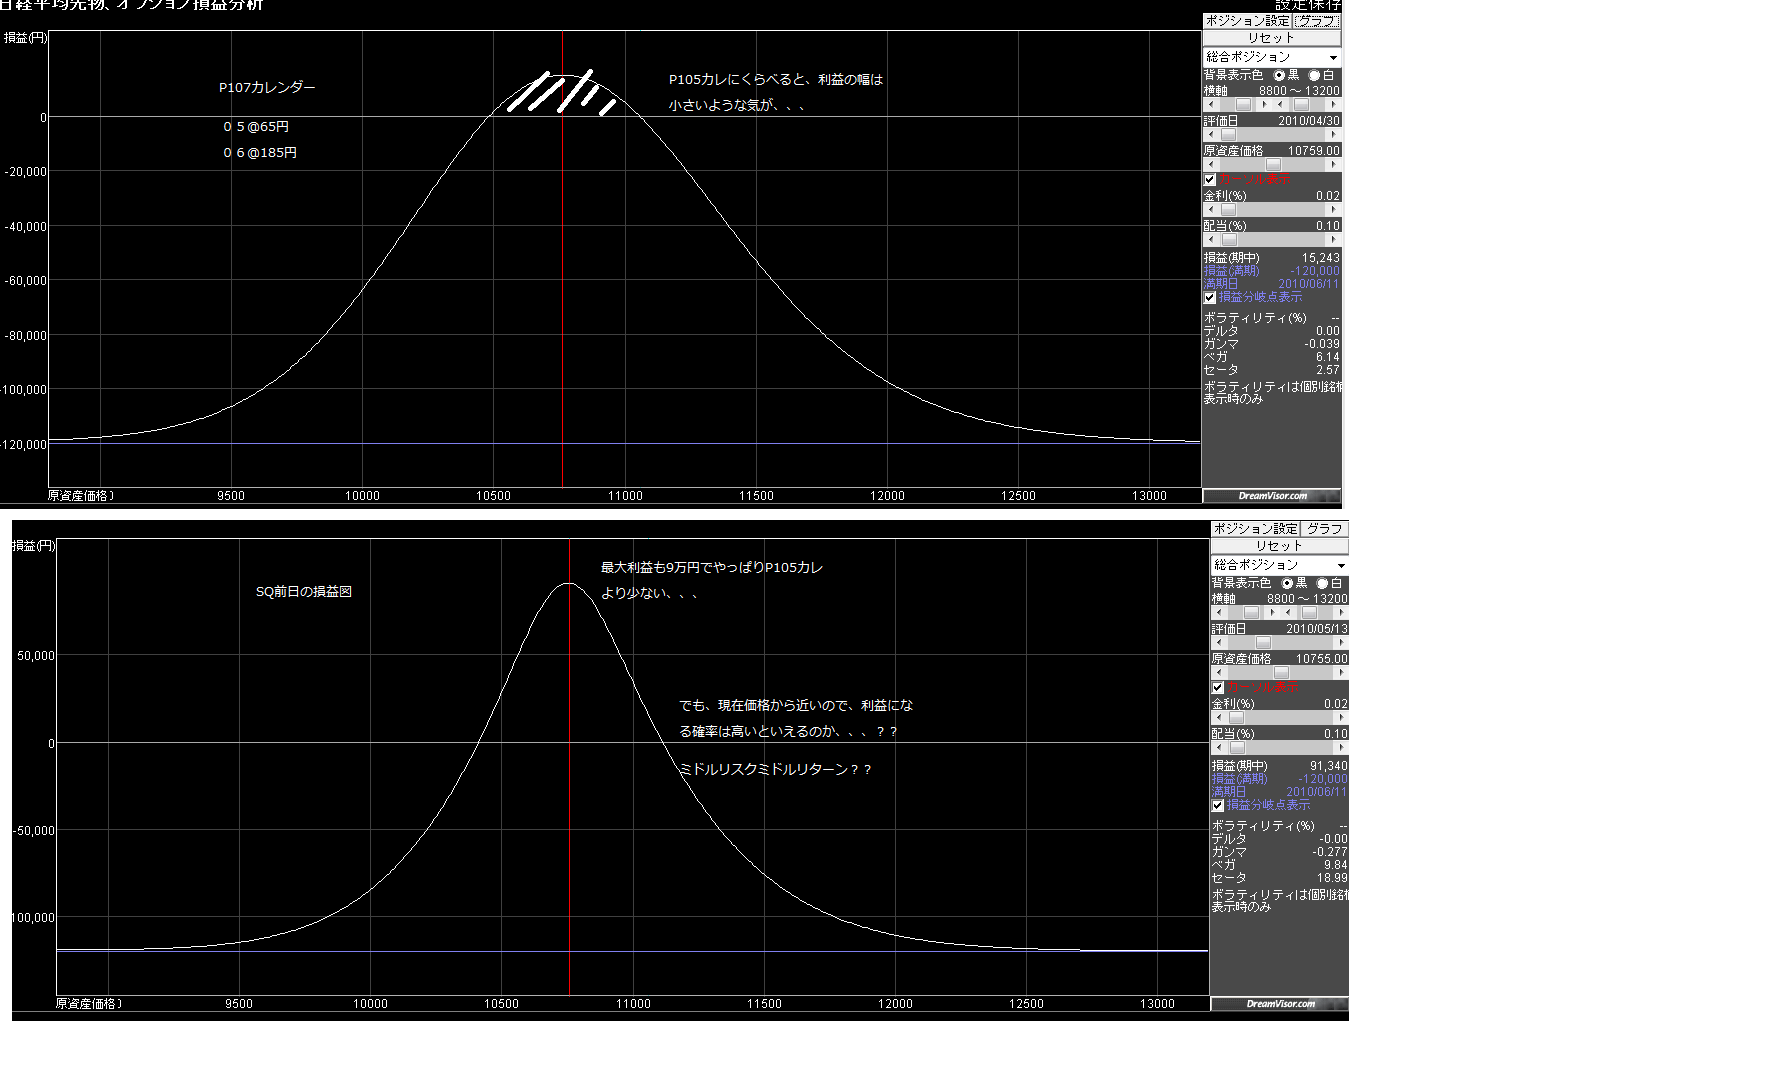The height and width of the screenshot is (1076, 1788).
Task: Click DreamVisor.com logo below the bottom panel
Action: coord(1280,1004)
